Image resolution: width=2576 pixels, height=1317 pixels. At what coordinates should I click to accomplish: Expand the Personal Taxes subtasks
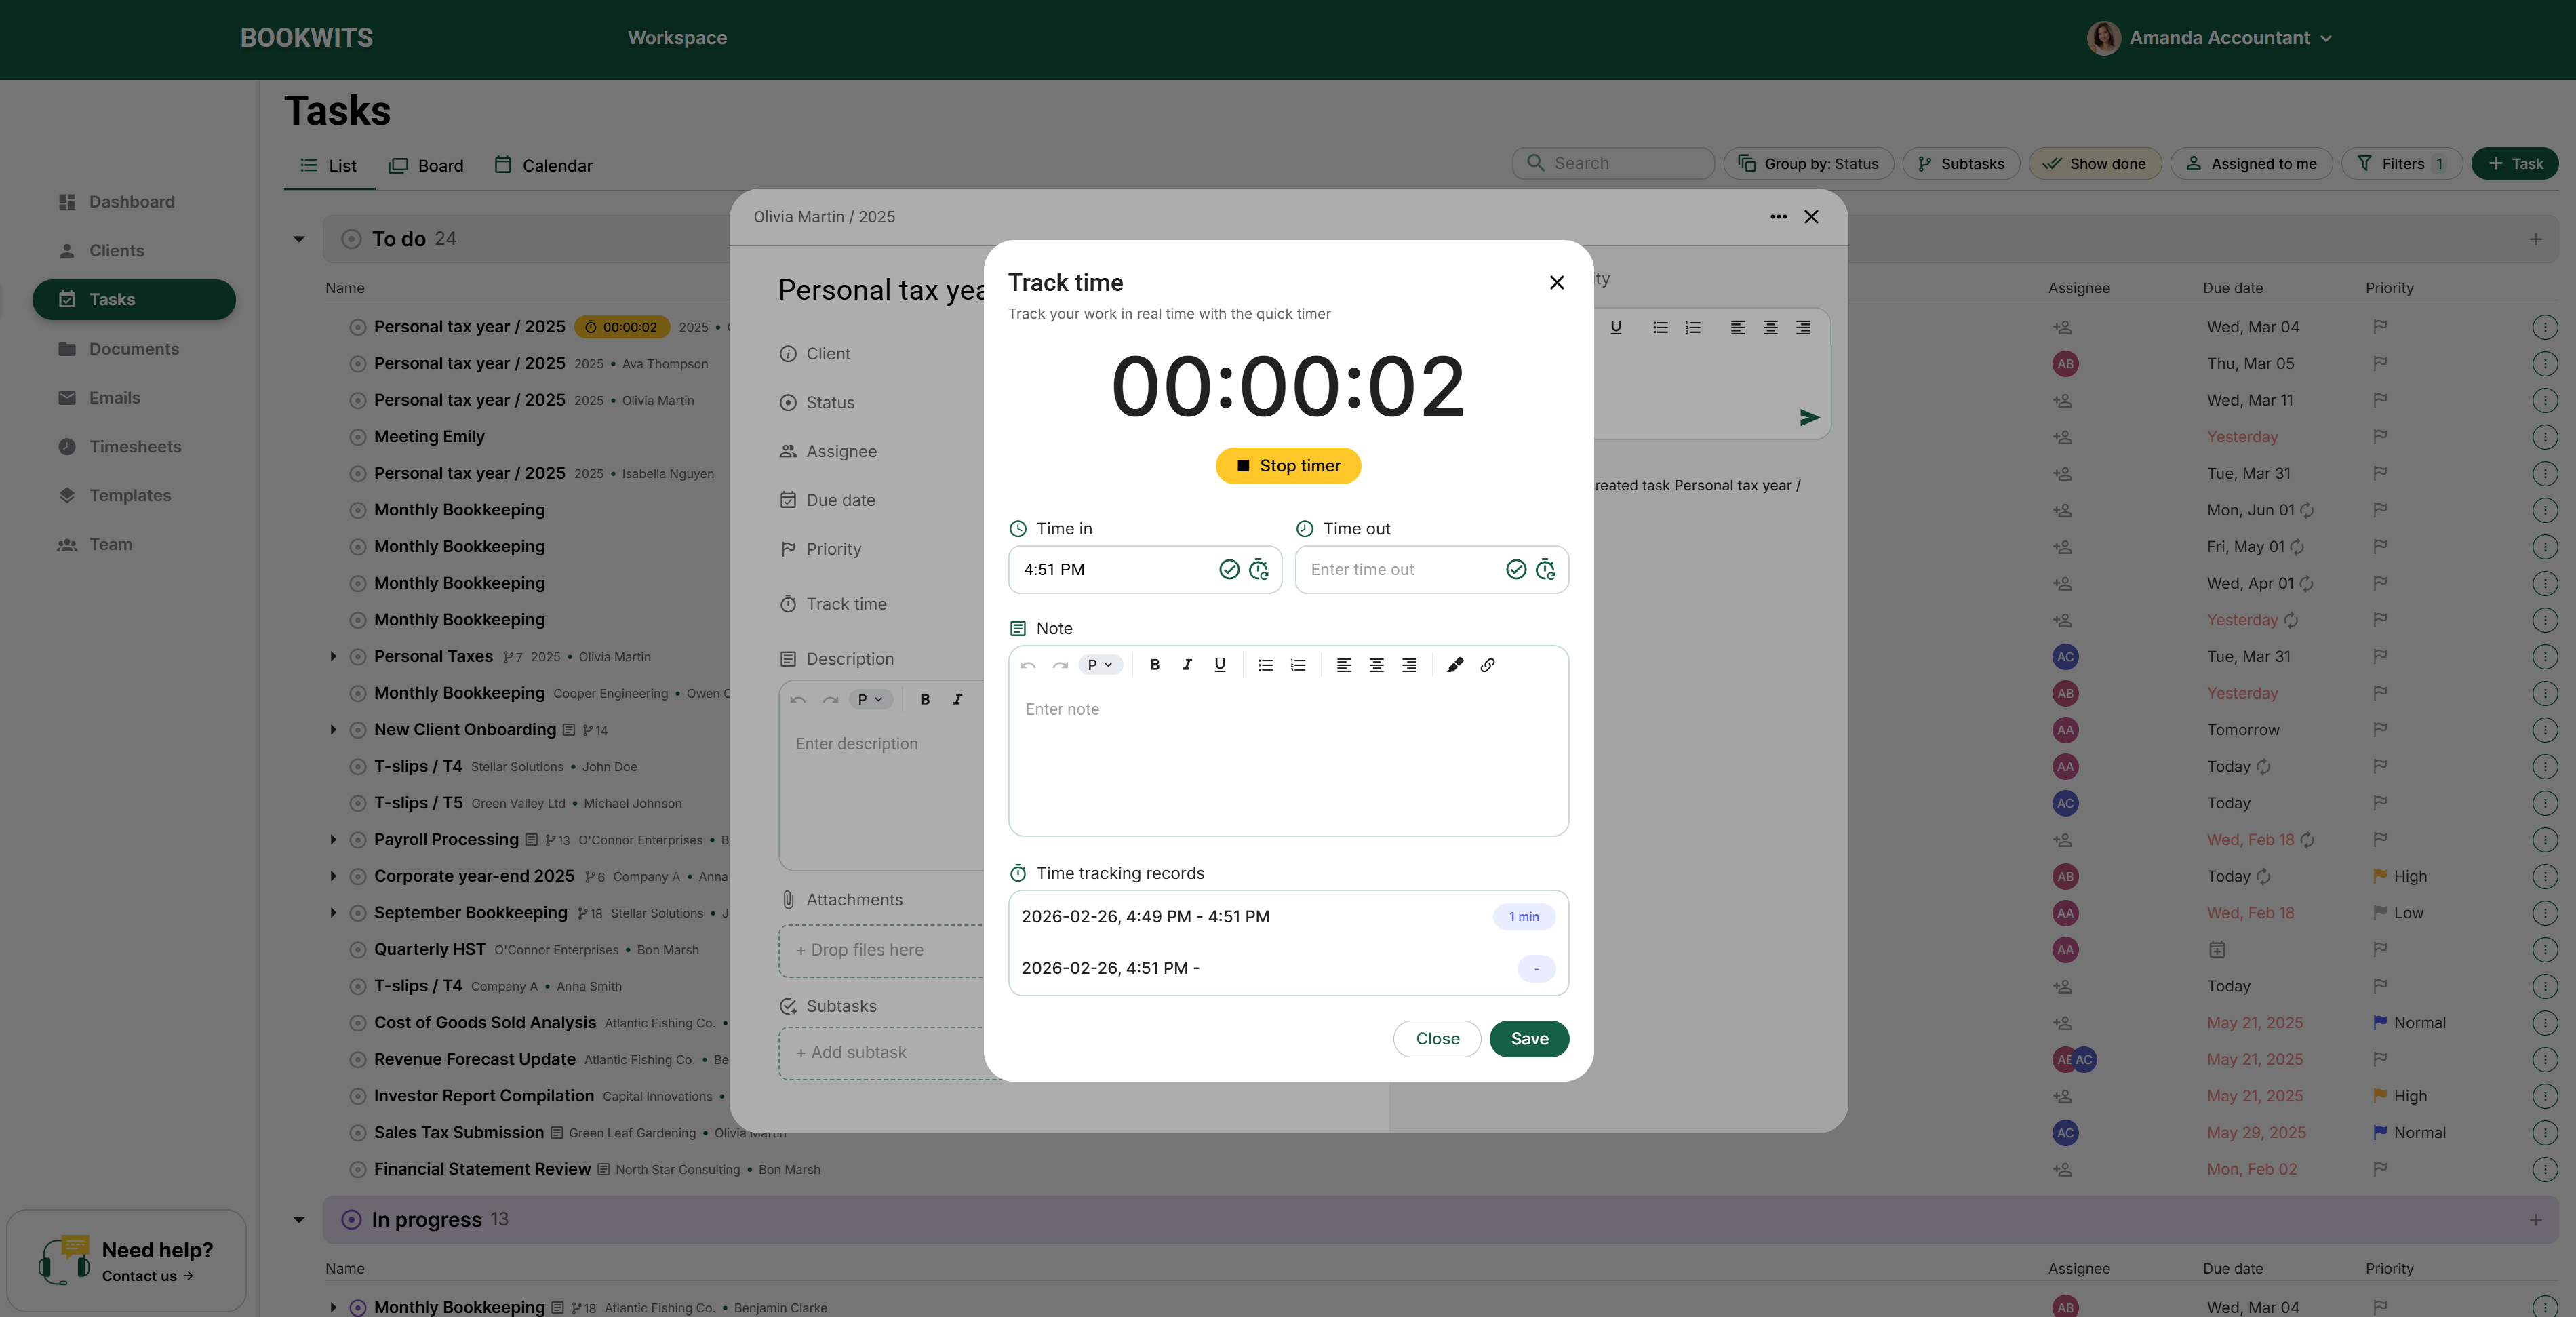(333, 657)
